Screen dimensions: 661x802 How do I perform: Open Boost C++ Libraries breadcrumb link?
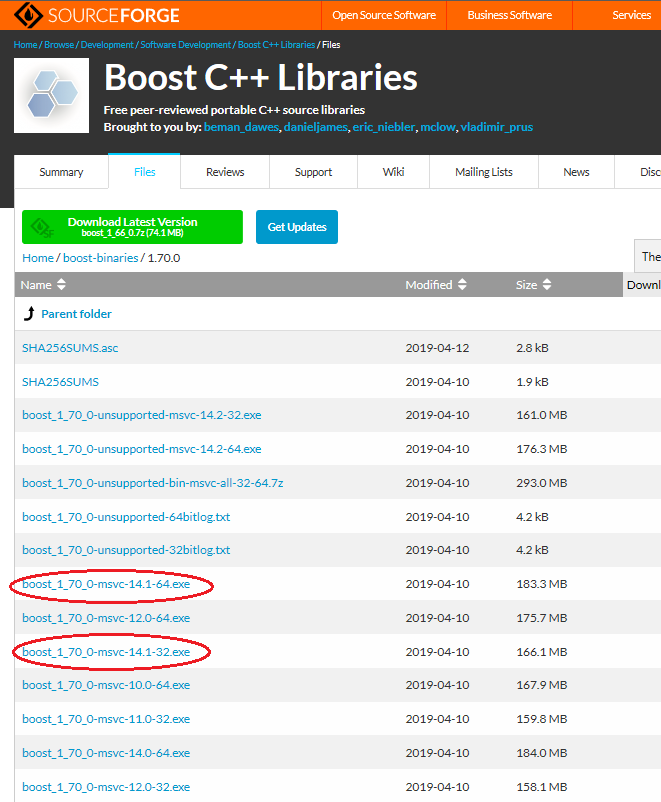276,44
